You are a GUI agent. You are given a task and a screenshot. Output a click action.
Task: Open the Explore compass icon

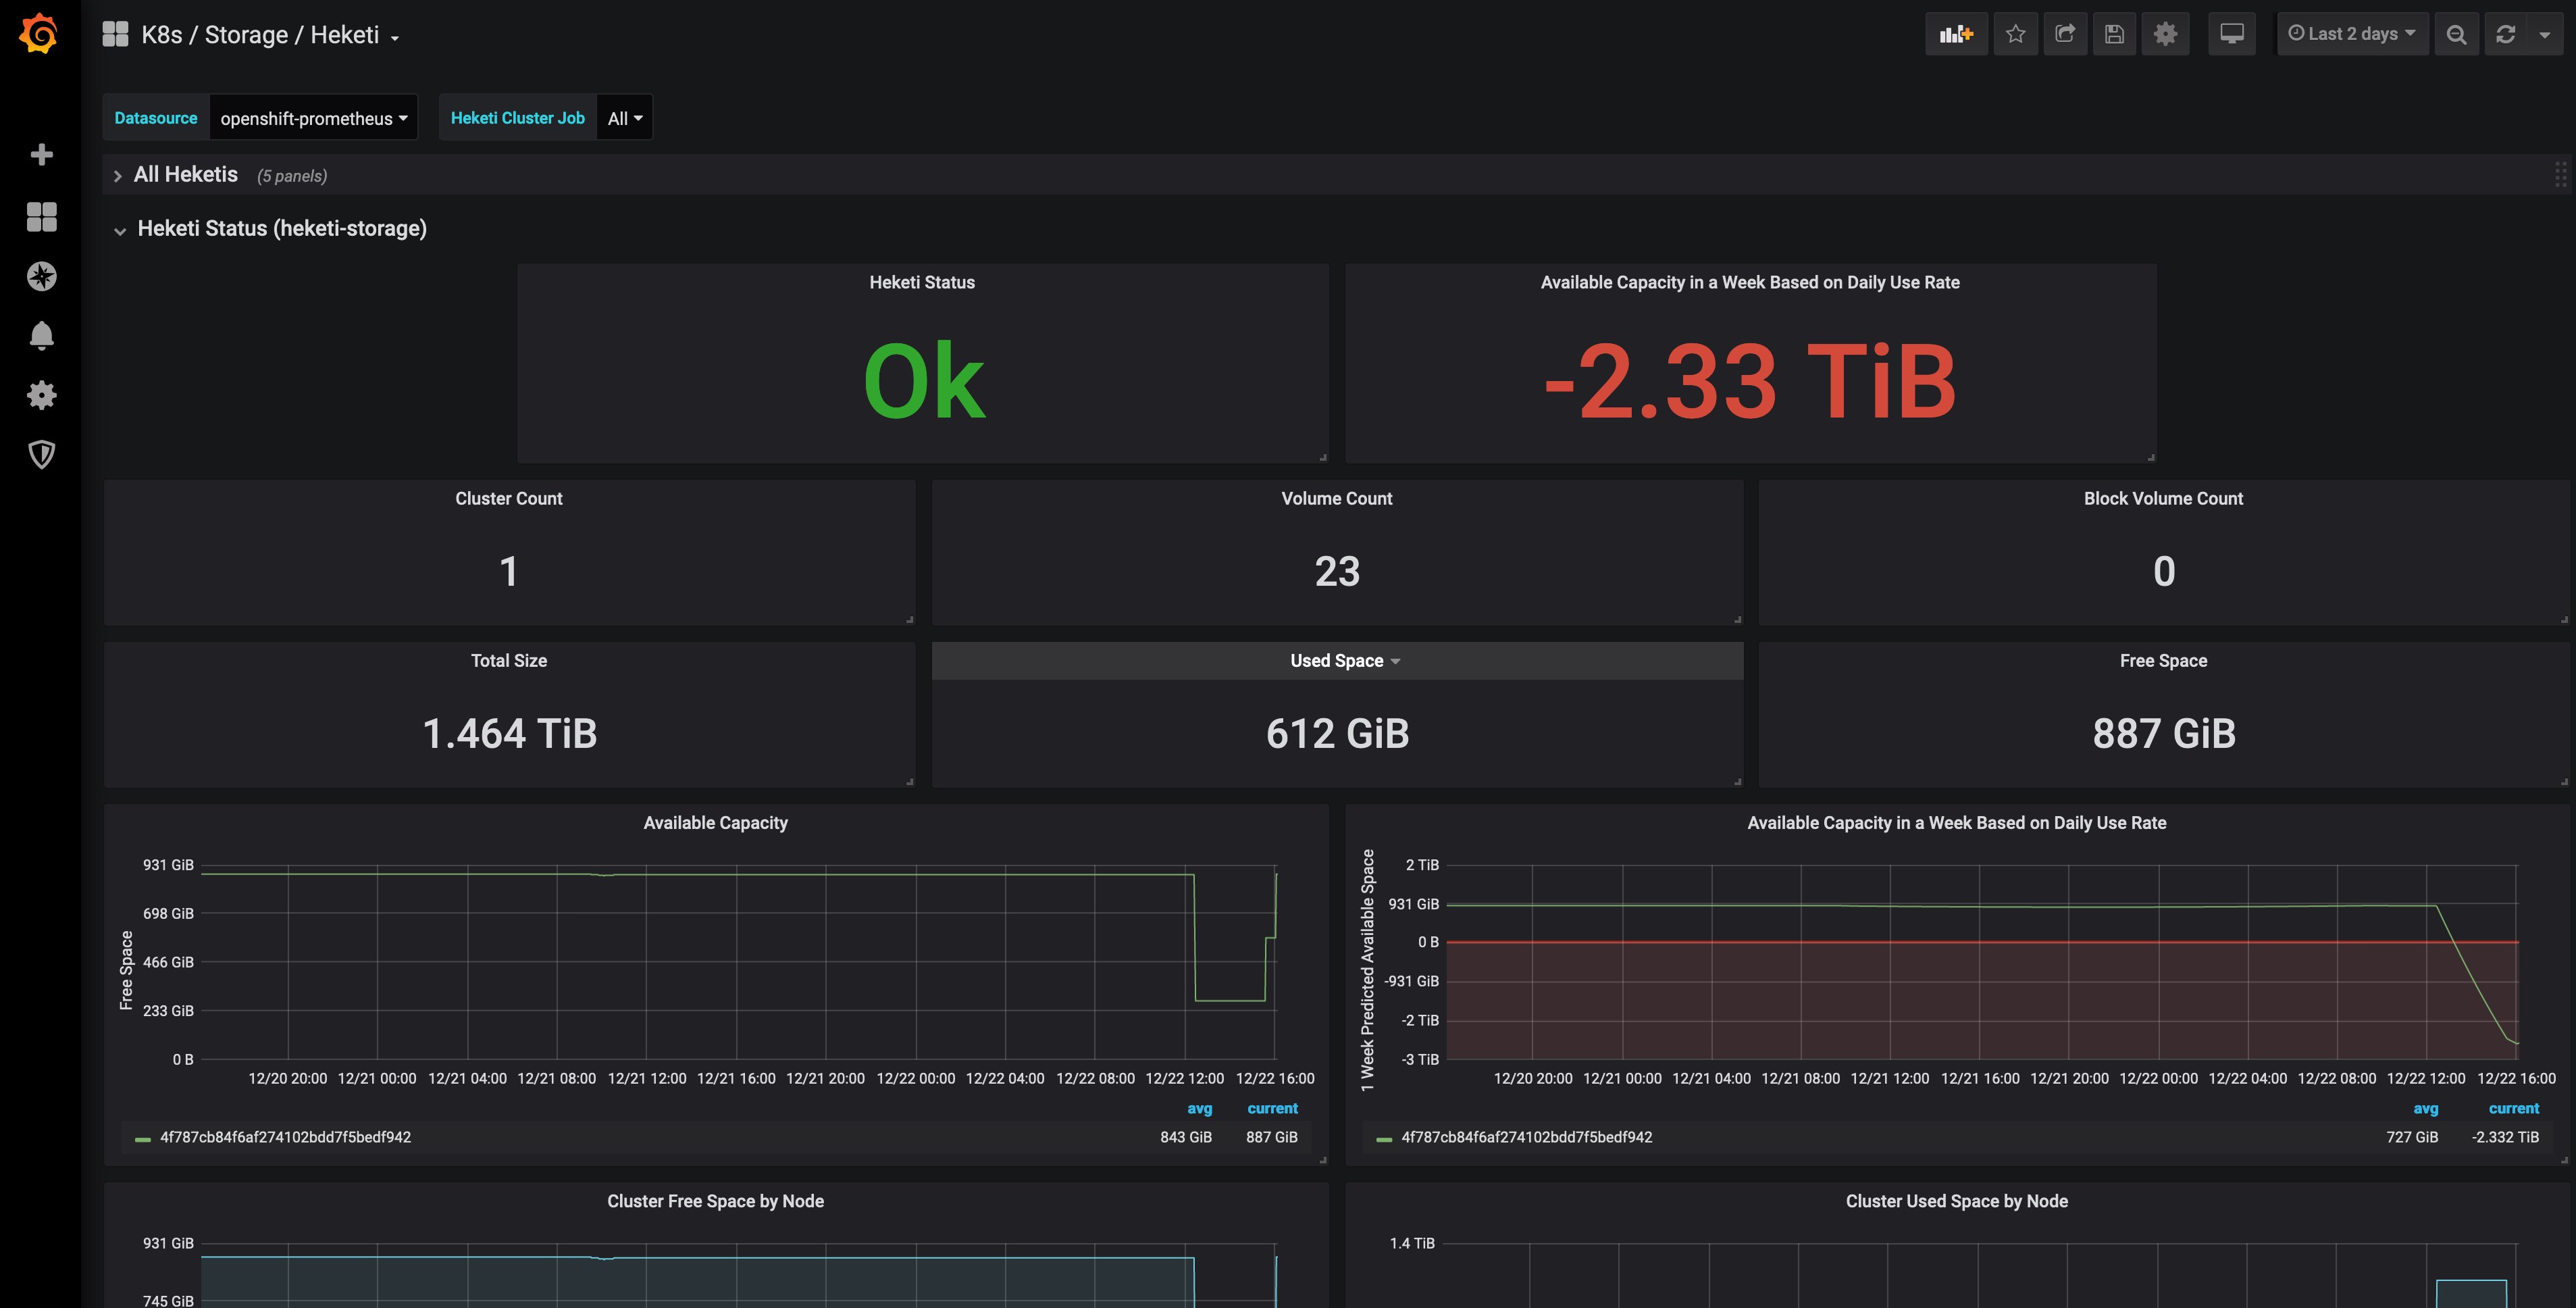pos(41,276)
